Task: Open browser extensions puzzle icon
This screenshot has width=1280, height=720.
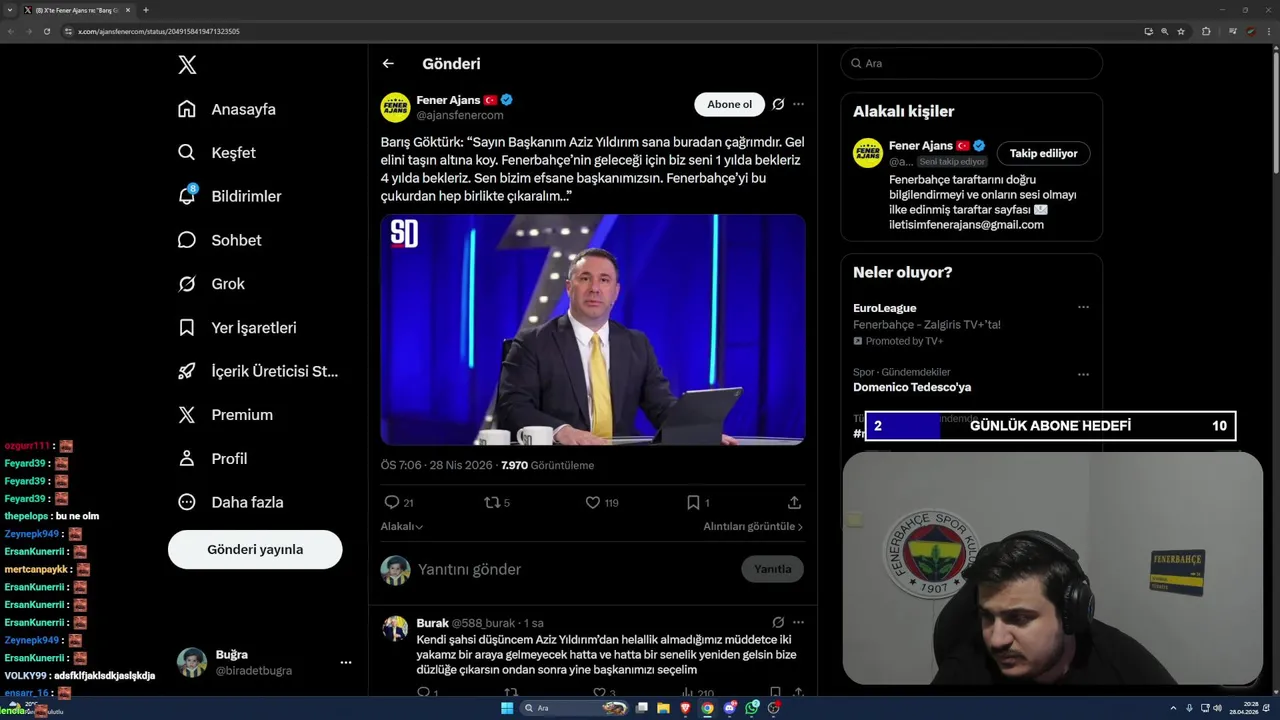Action: pos(1206,31)
